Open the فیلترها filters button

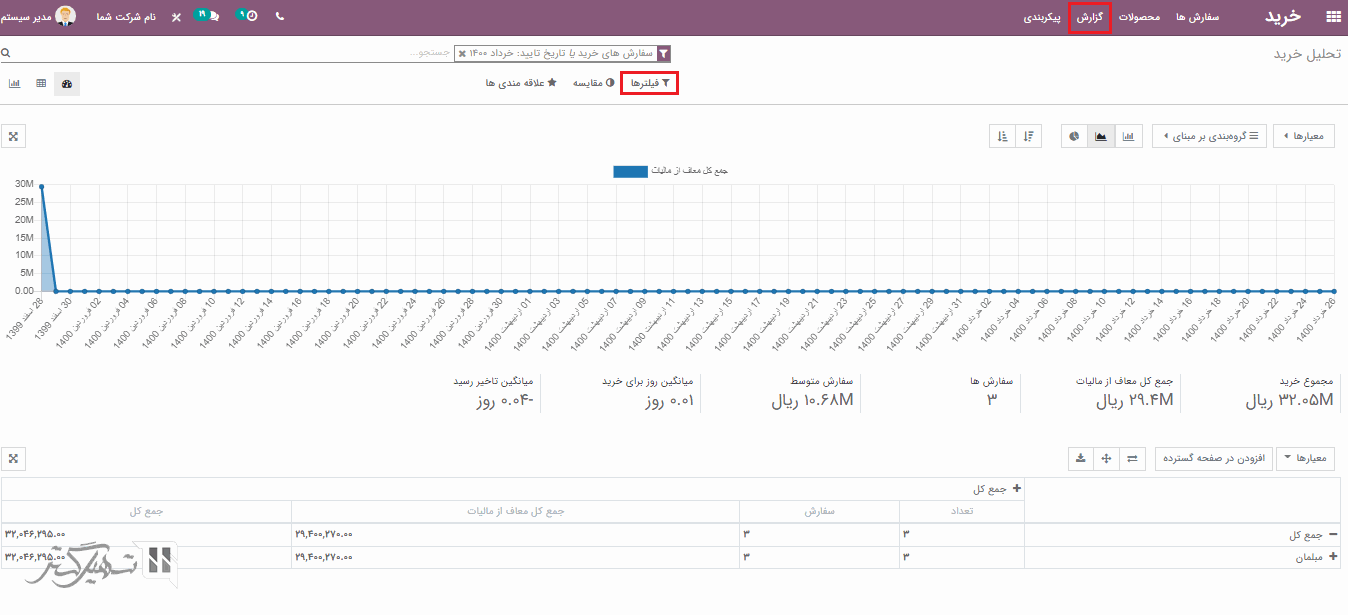[649, 84]
